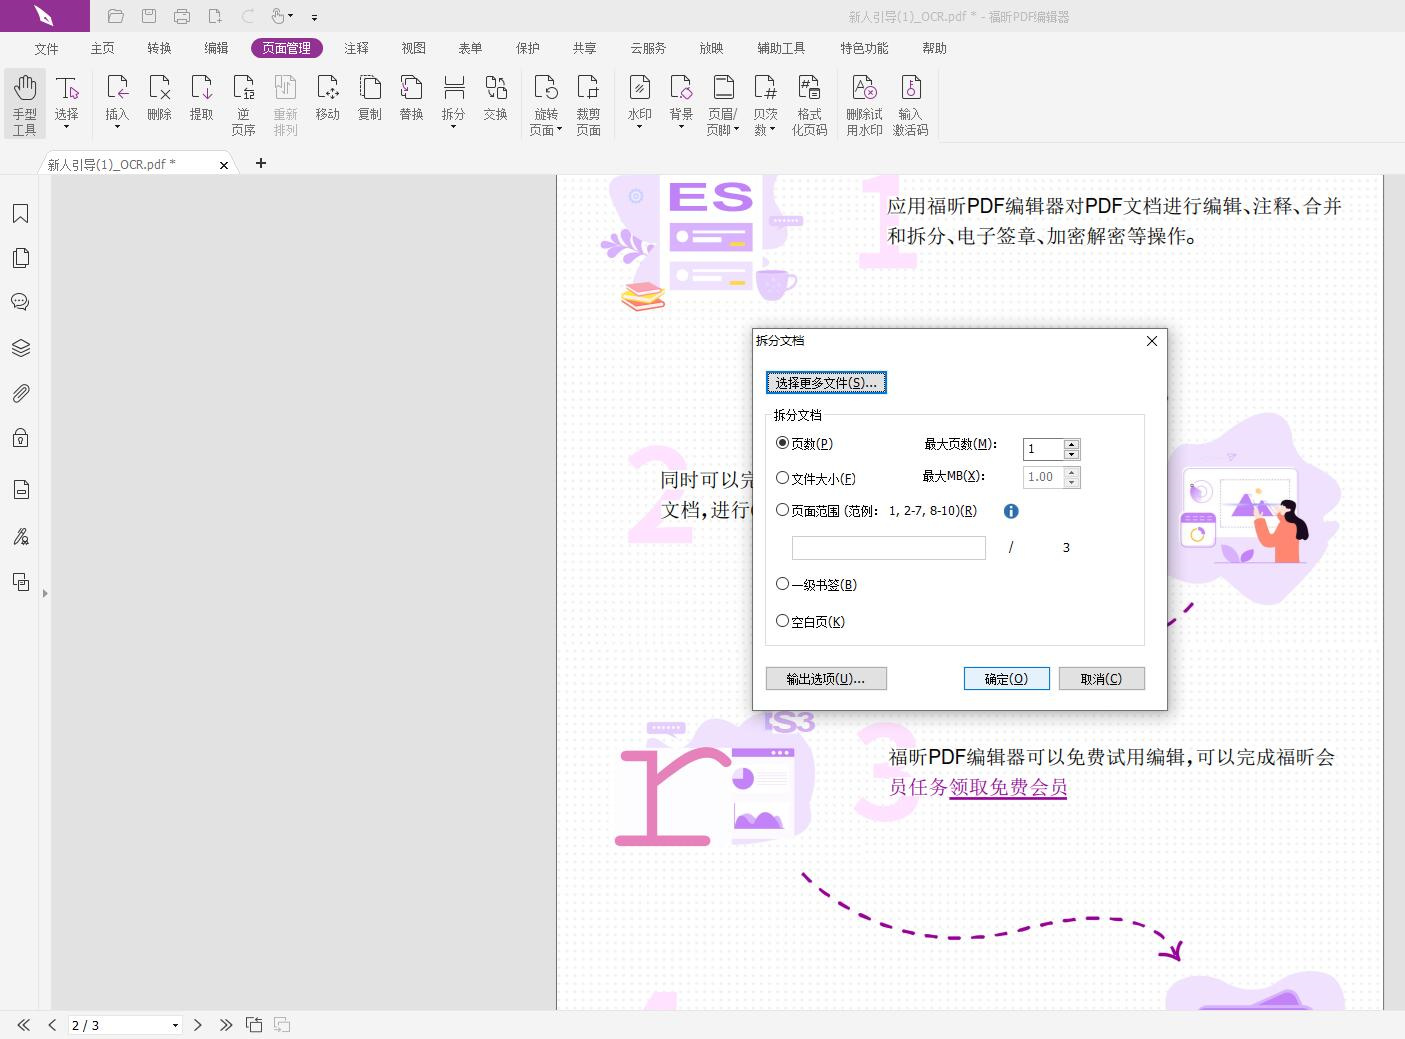The height and width of the screenshot is (1039, 1405).
Task: Open the bookmarks panel in left sidebar
Action: click(21, 212)
